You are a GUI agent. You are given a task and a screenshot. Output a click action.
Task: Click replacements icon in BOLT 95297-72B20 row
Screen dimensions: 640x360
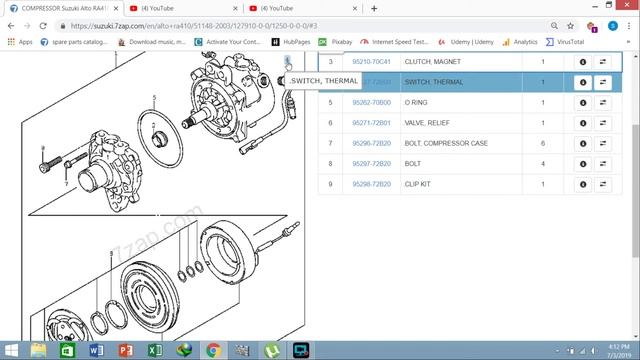click(603, 164)
